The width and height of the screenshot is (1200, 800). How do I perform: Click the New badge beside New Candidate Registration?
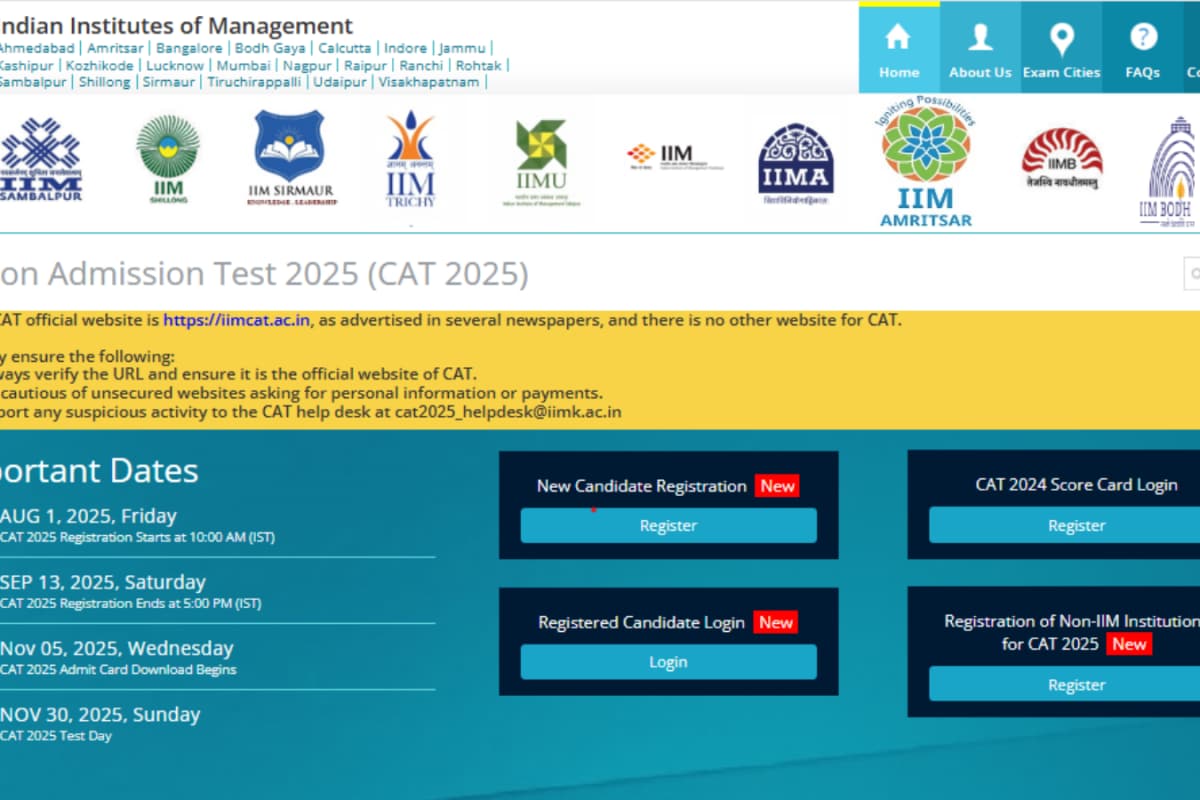[x=777, y=486]
